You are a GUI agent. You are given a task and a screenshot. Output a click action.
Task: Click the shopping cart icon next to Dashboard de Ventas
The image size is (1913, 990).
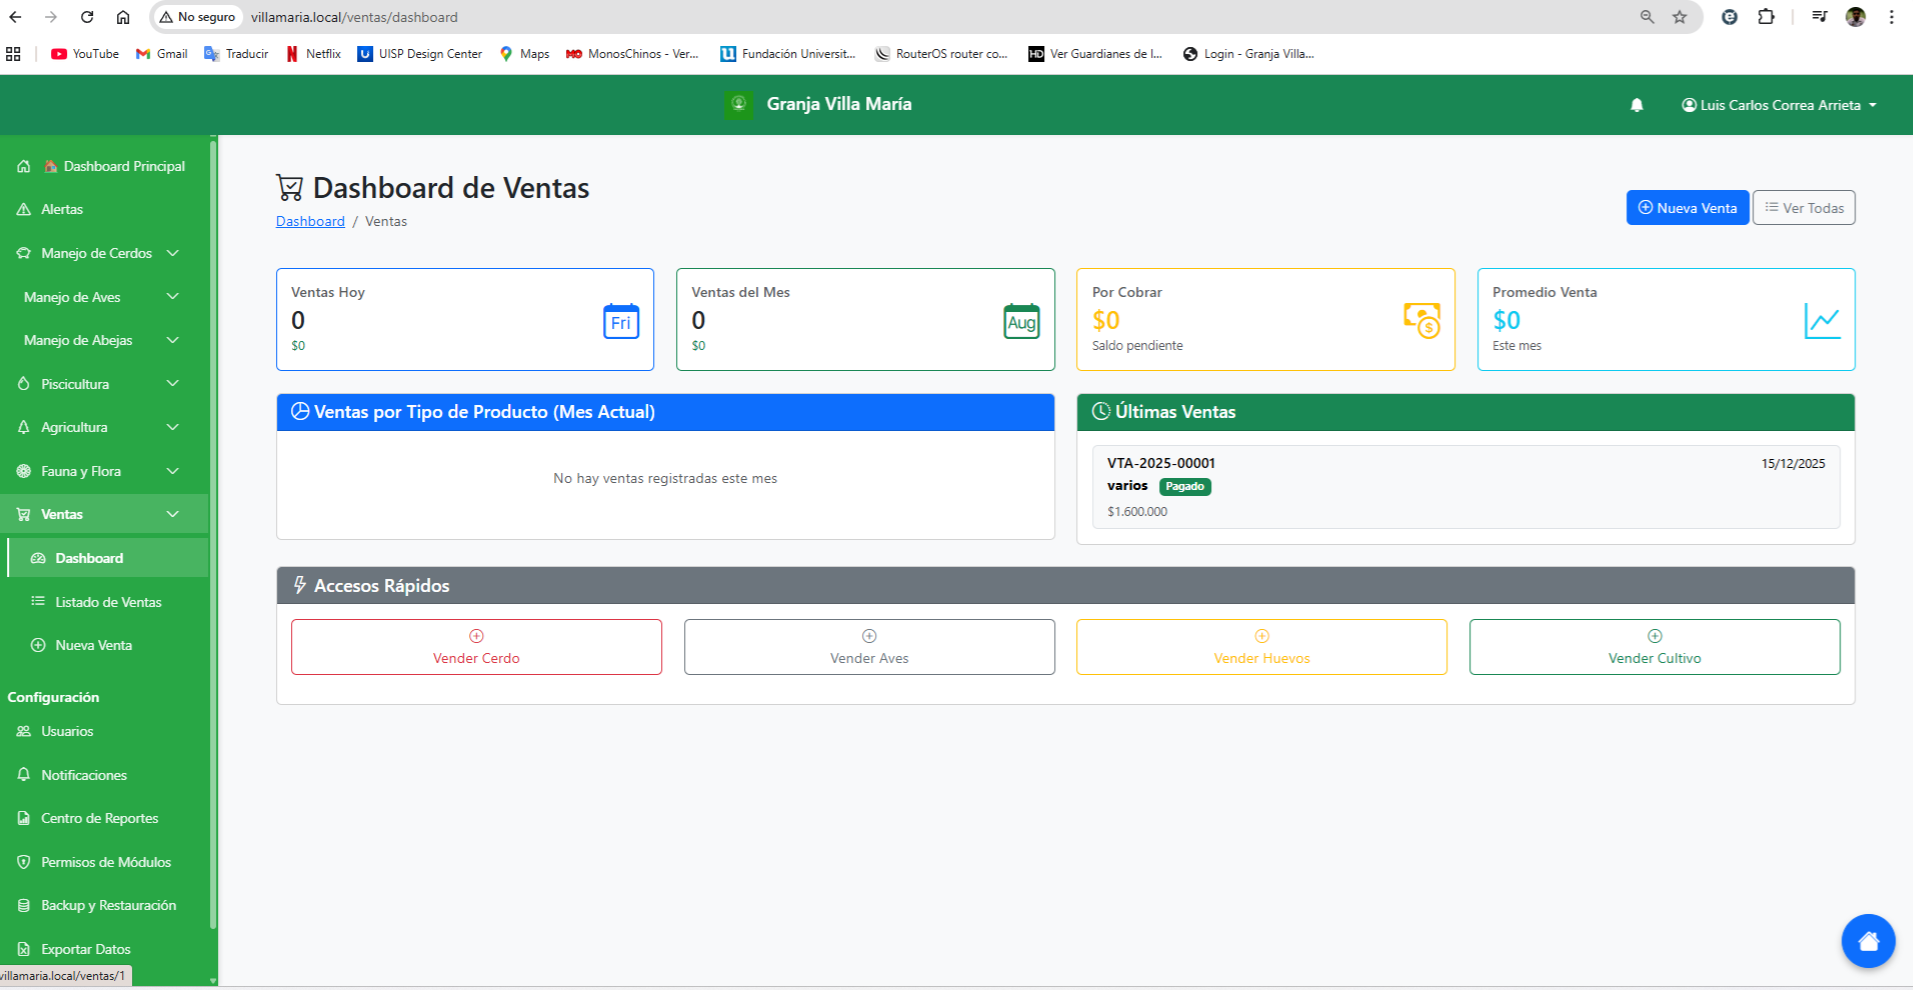pos(289,186)
